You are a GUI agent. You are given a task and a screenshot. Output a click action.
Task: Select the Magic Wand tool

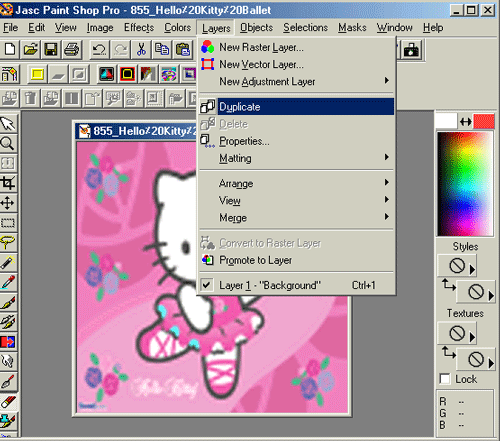click(8, 262)
